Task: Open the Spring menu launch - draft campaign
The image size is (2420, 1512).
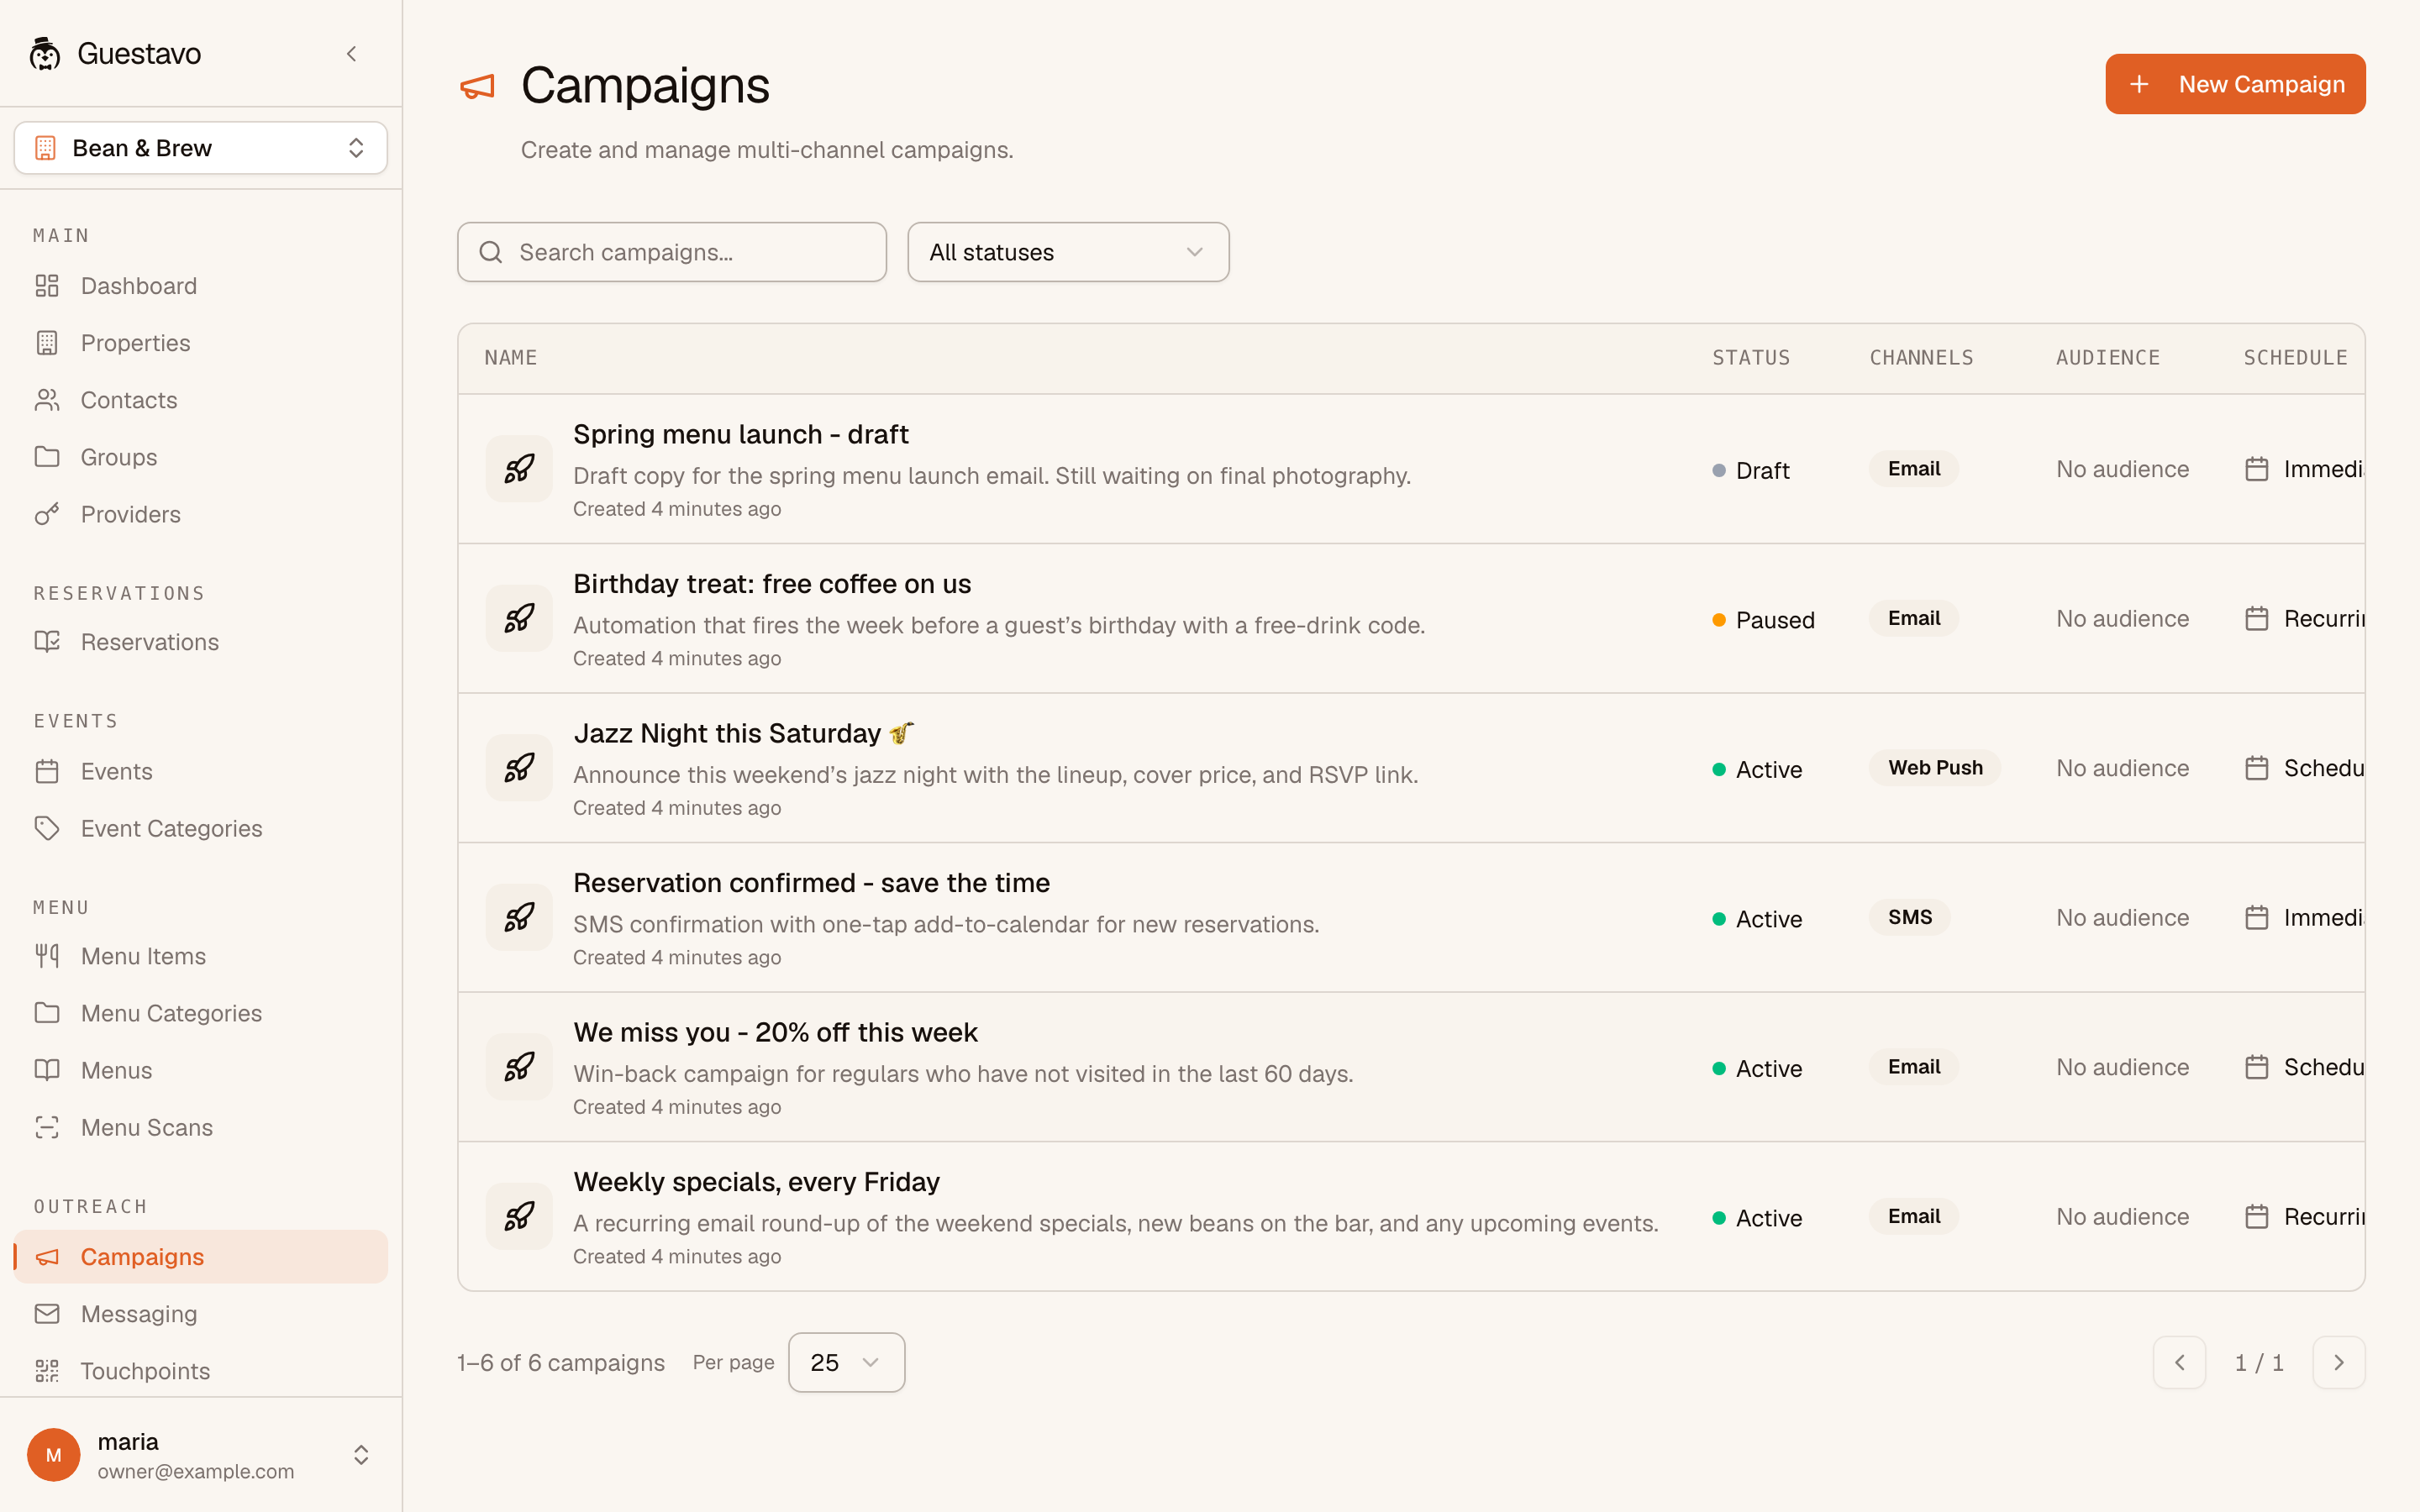Action: click(740, 434)
